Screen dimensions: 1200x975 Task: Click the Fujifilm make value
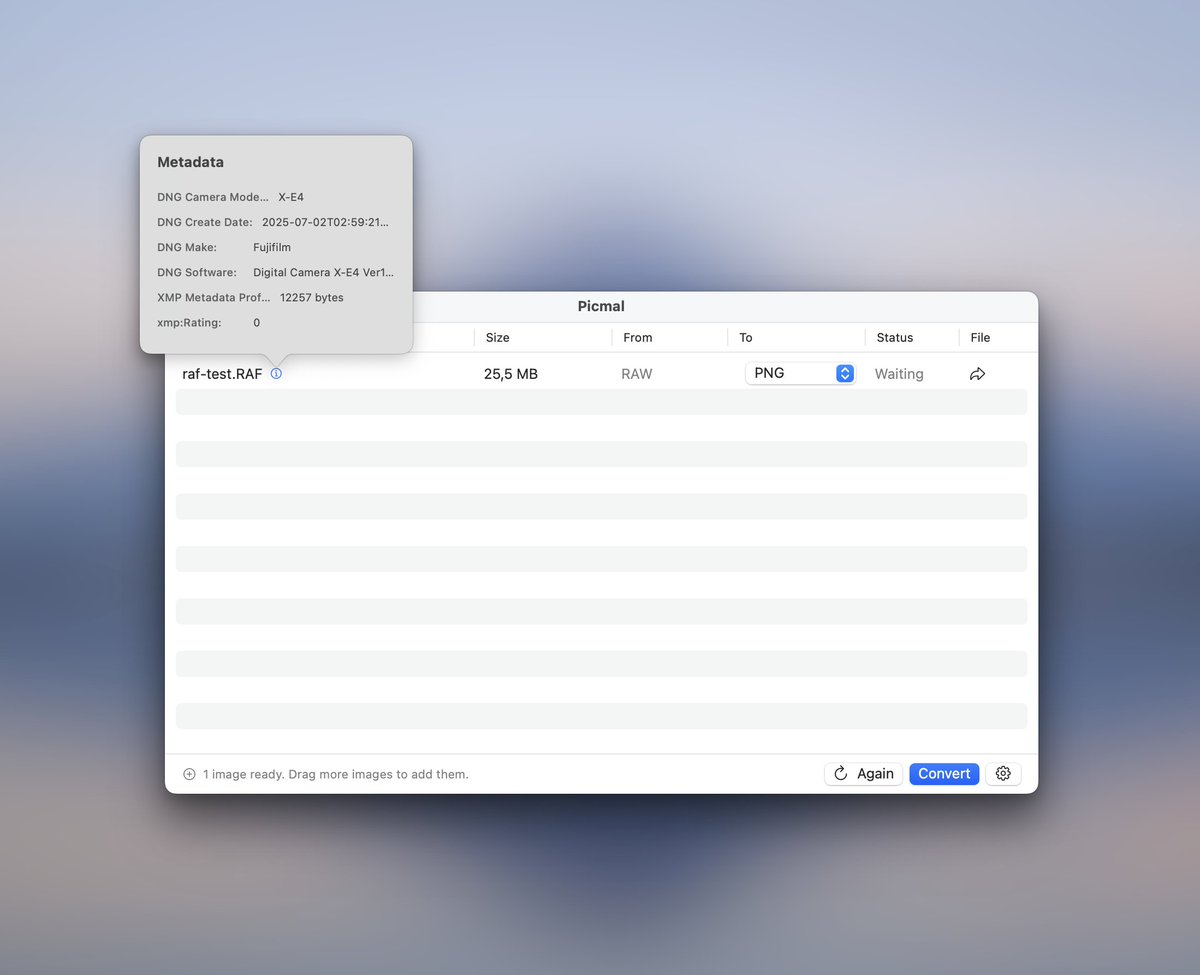(x=272, y=247)
